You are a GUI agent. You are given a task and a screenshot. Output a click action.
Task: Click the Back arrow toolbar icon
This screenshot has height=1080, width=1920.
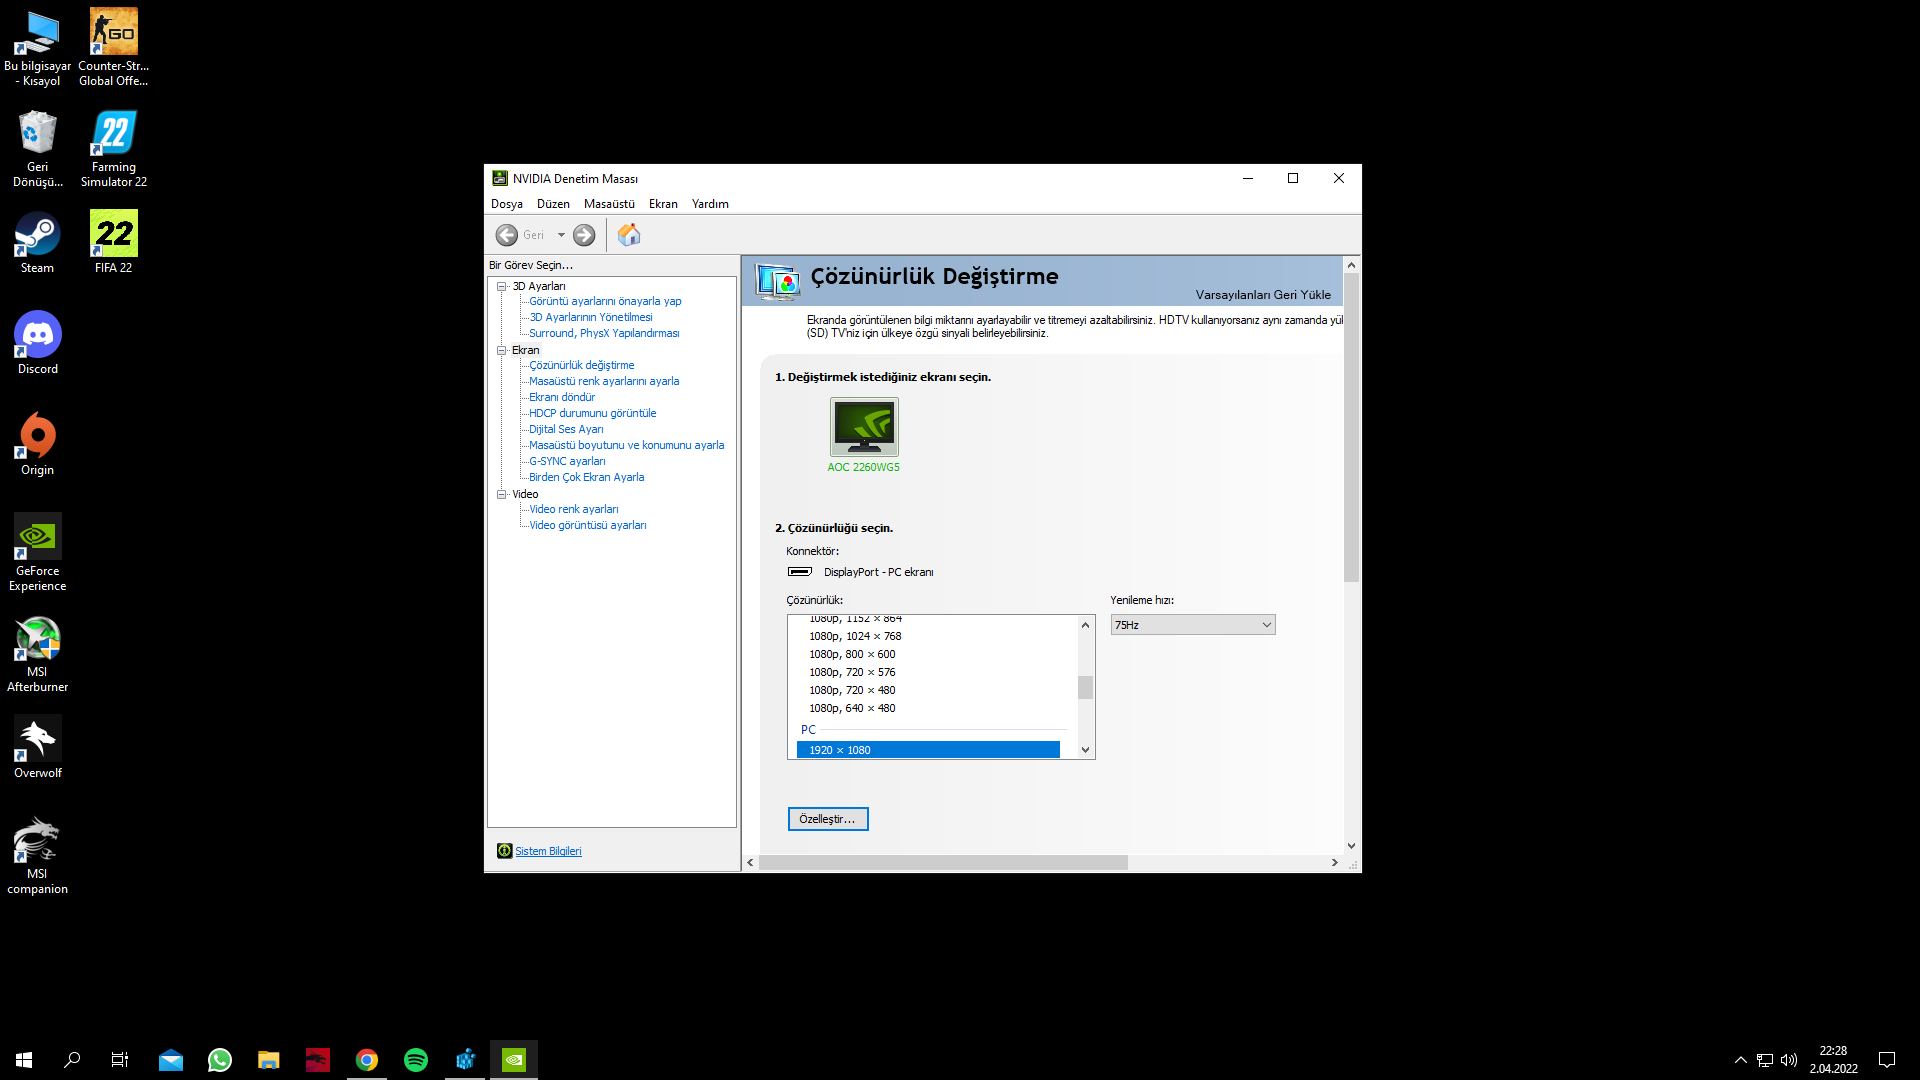pos(507,235)
